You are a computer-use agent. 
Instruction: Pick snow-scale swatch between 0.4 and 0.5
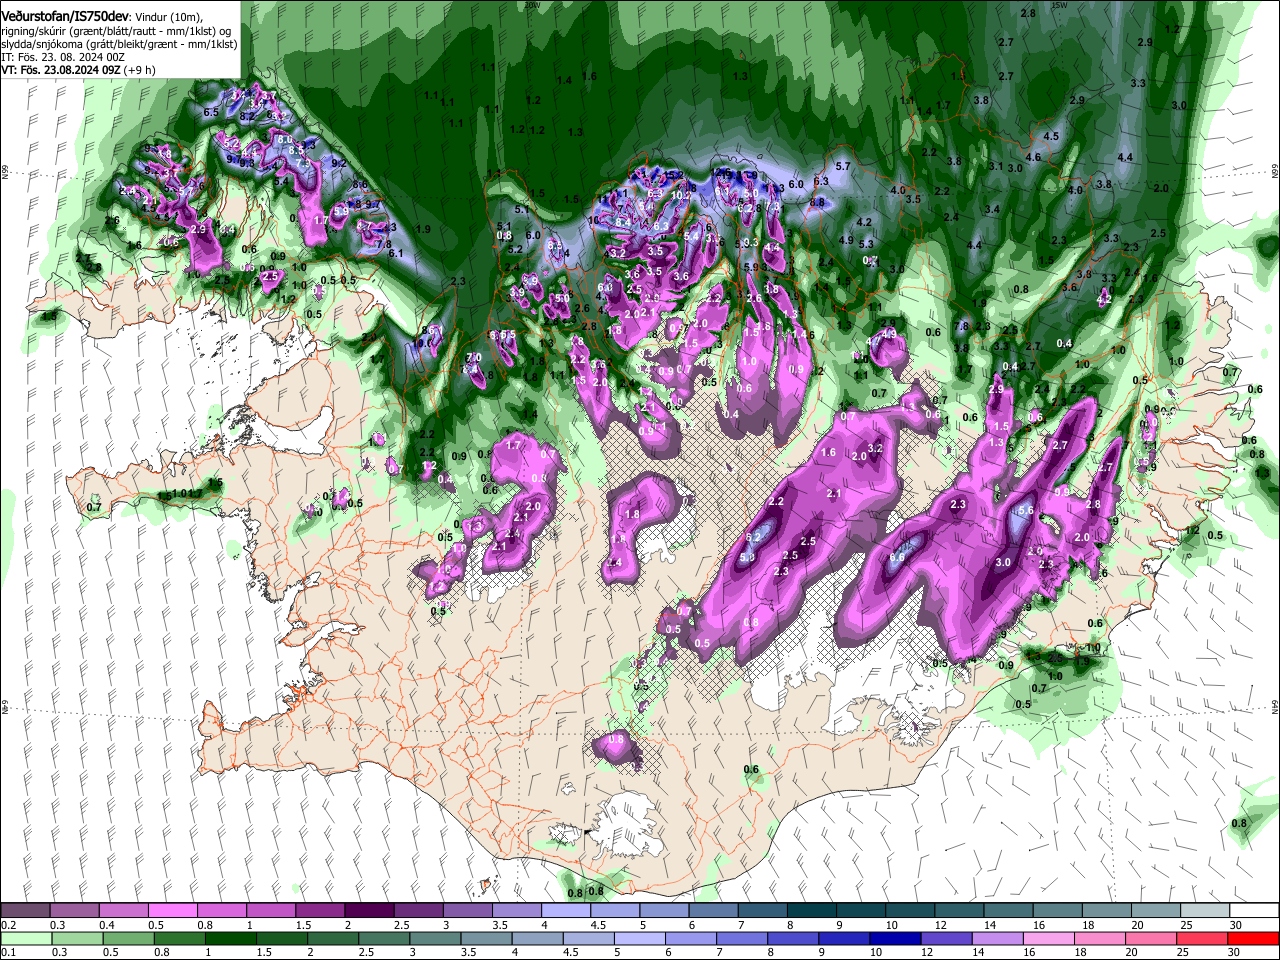pos(124,911)
